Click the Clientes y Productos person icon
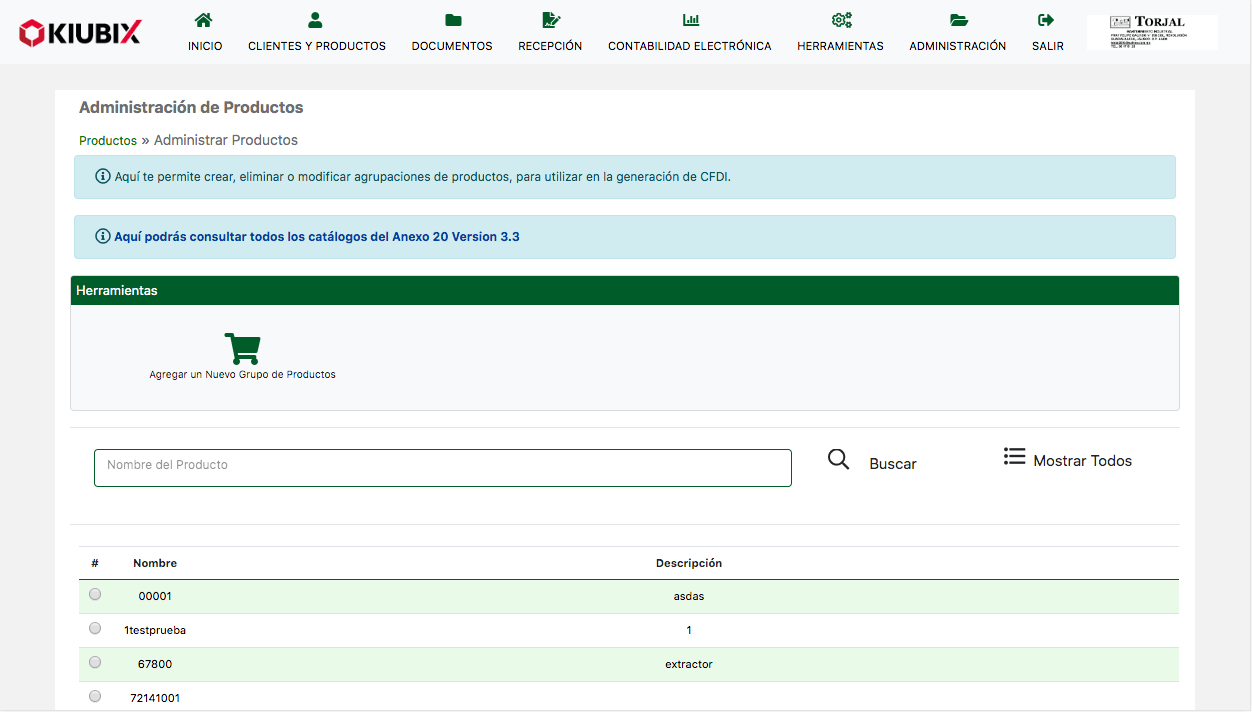This screenshot has width=1252, height=712. click(316, 20)
